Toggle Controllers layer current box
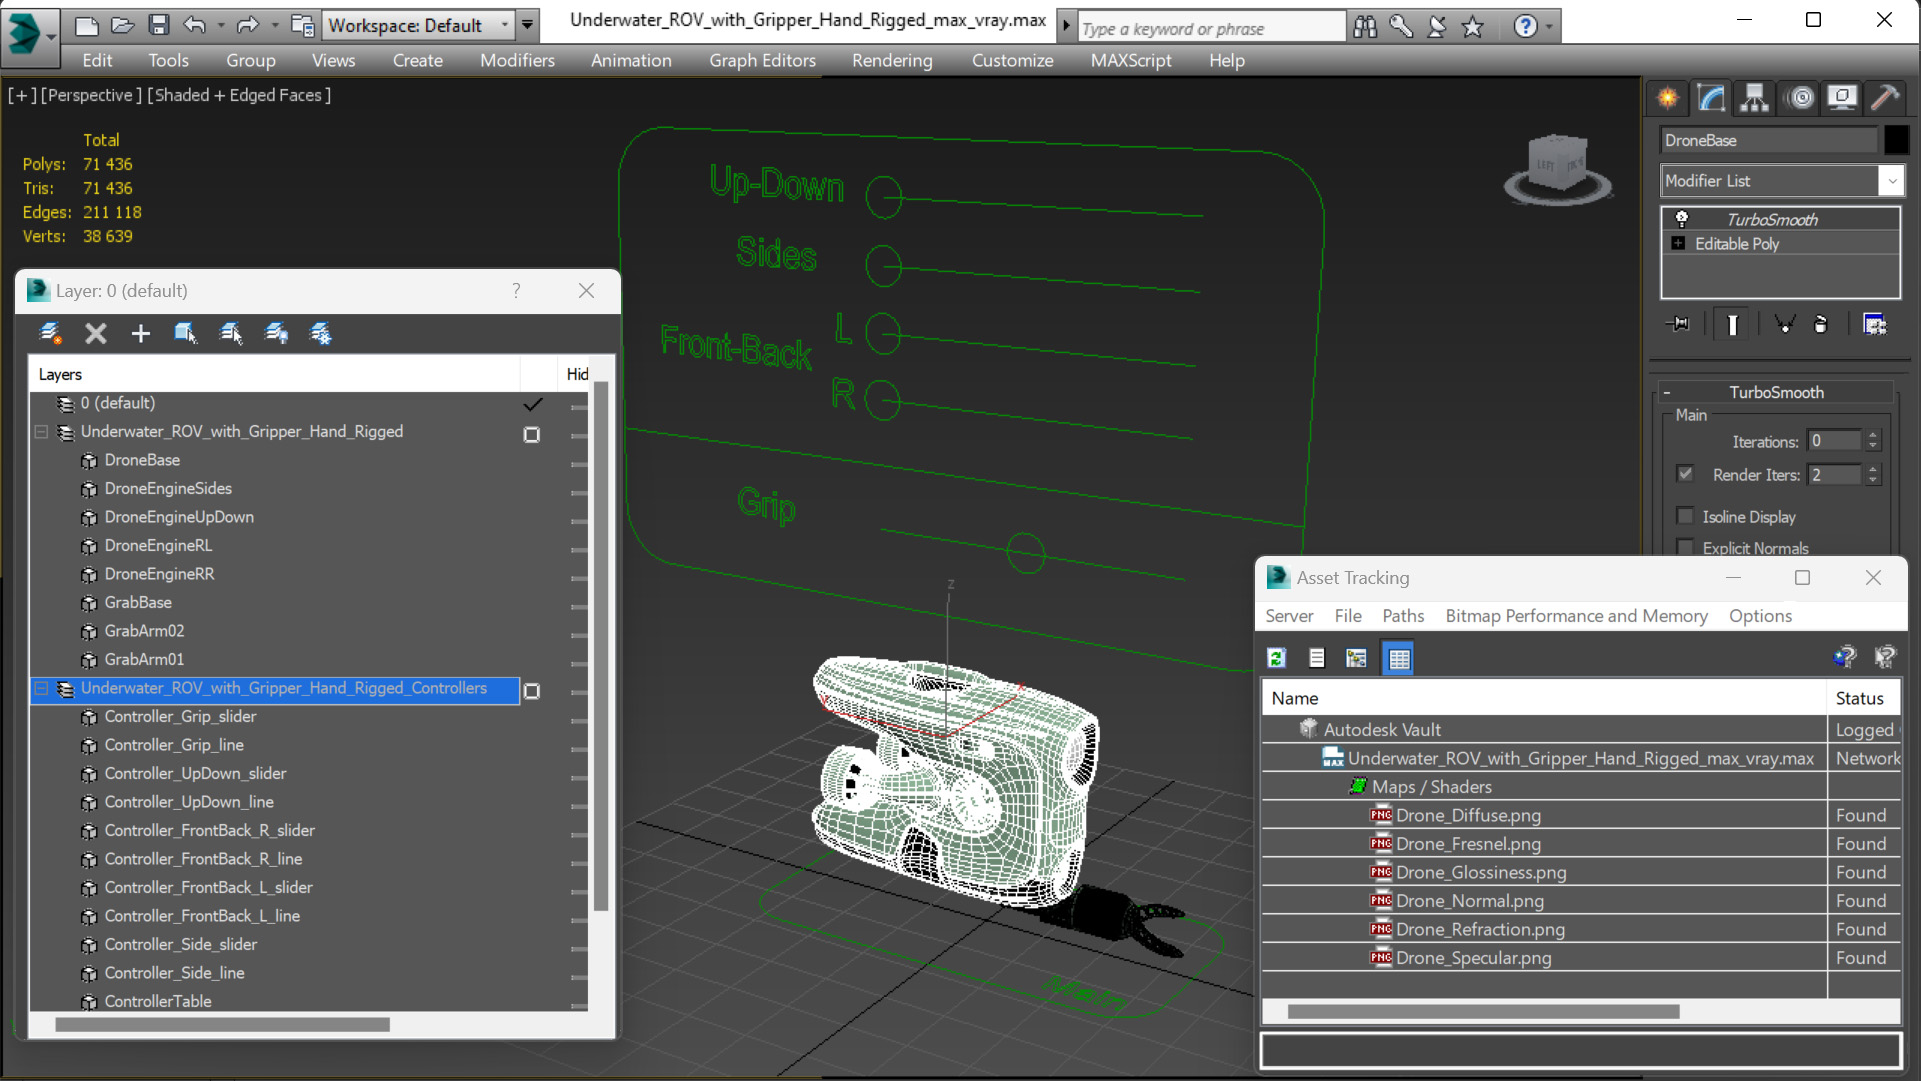 pos(532,691)
